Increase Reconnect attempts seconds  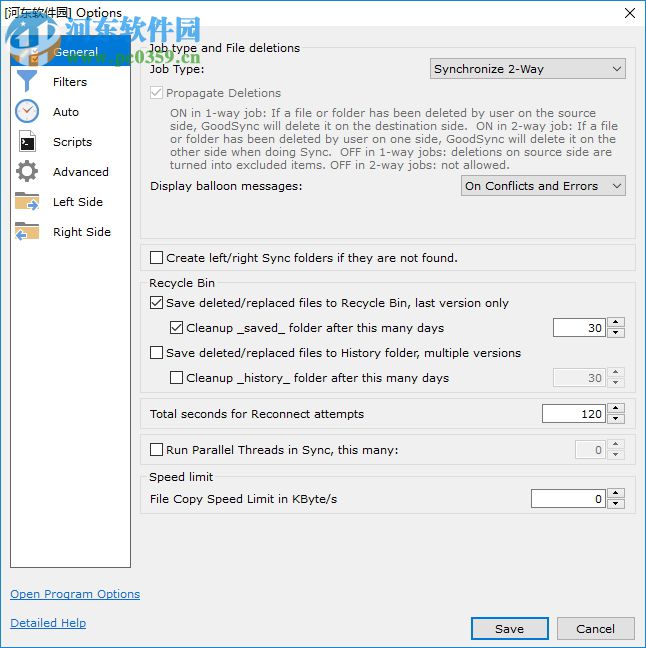[616, 409]
